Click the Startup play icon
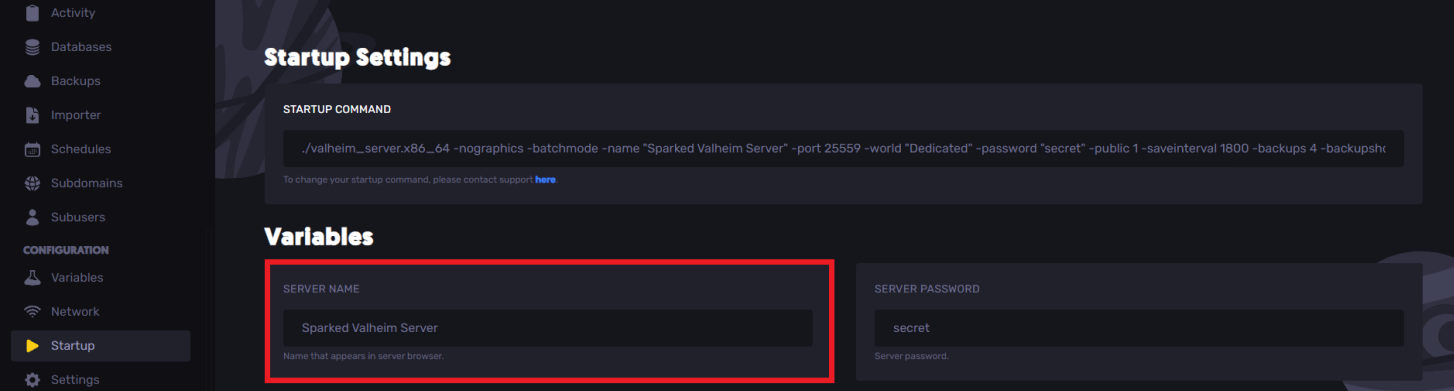 32,346
